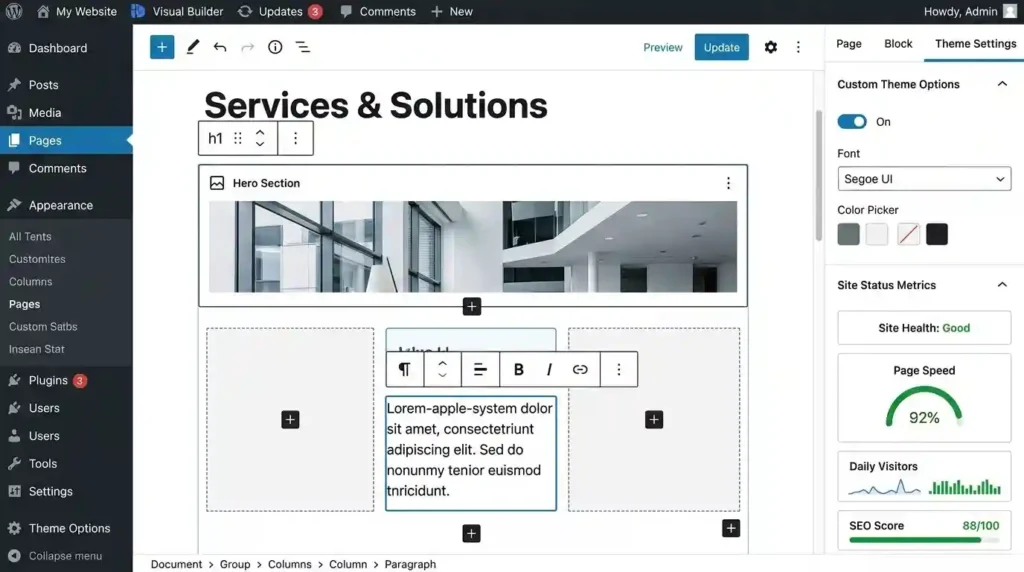The height and width of the screenshot is (572, 1024).
Task: Click the Lorem paragraph text block
Action: click(471, 453)
